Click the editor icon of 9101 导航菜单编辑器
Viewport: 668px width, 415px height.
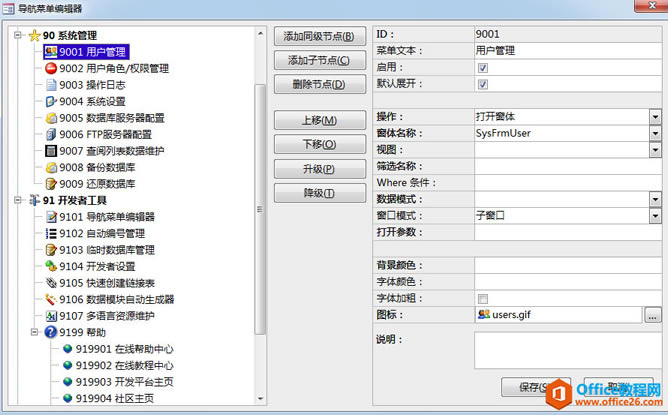coord(51,217)
